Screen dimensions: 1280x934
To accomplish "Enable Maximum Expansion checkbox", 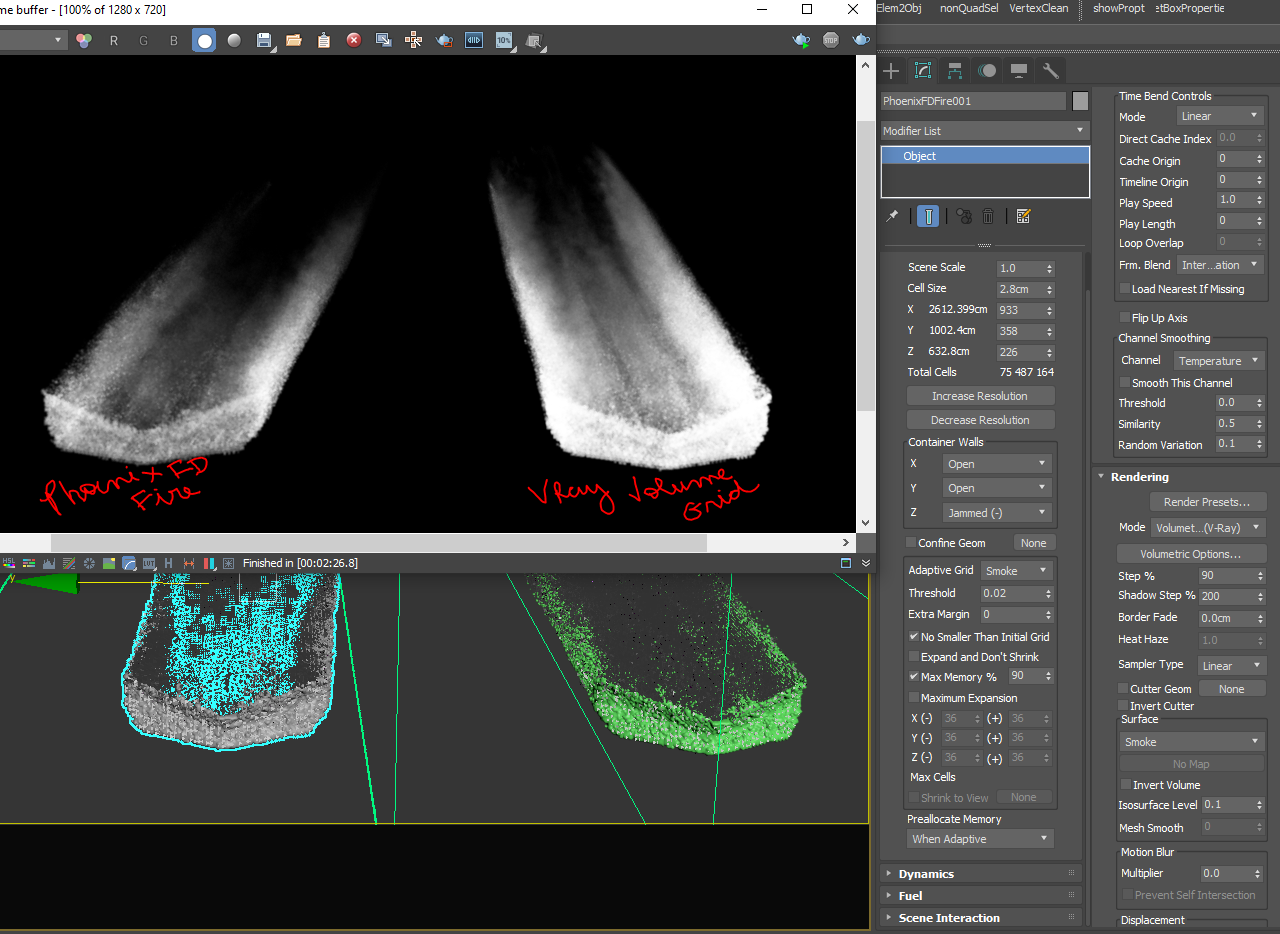I will pyautogui.click(x=914, y=698).
